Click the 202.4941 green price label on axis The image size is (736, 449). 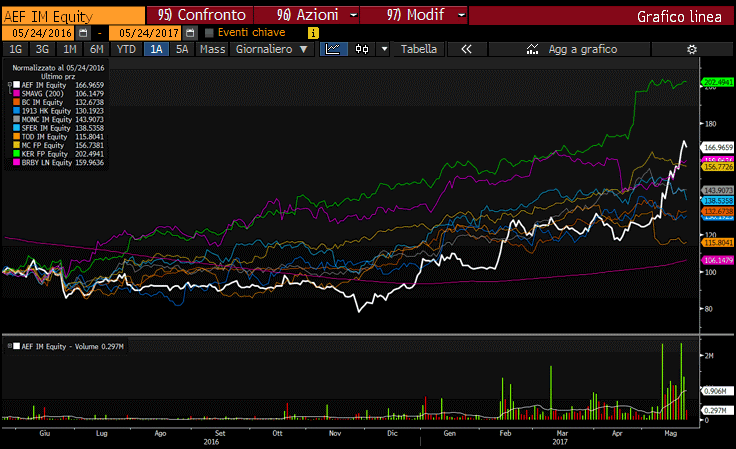click(x=718, y=82)
